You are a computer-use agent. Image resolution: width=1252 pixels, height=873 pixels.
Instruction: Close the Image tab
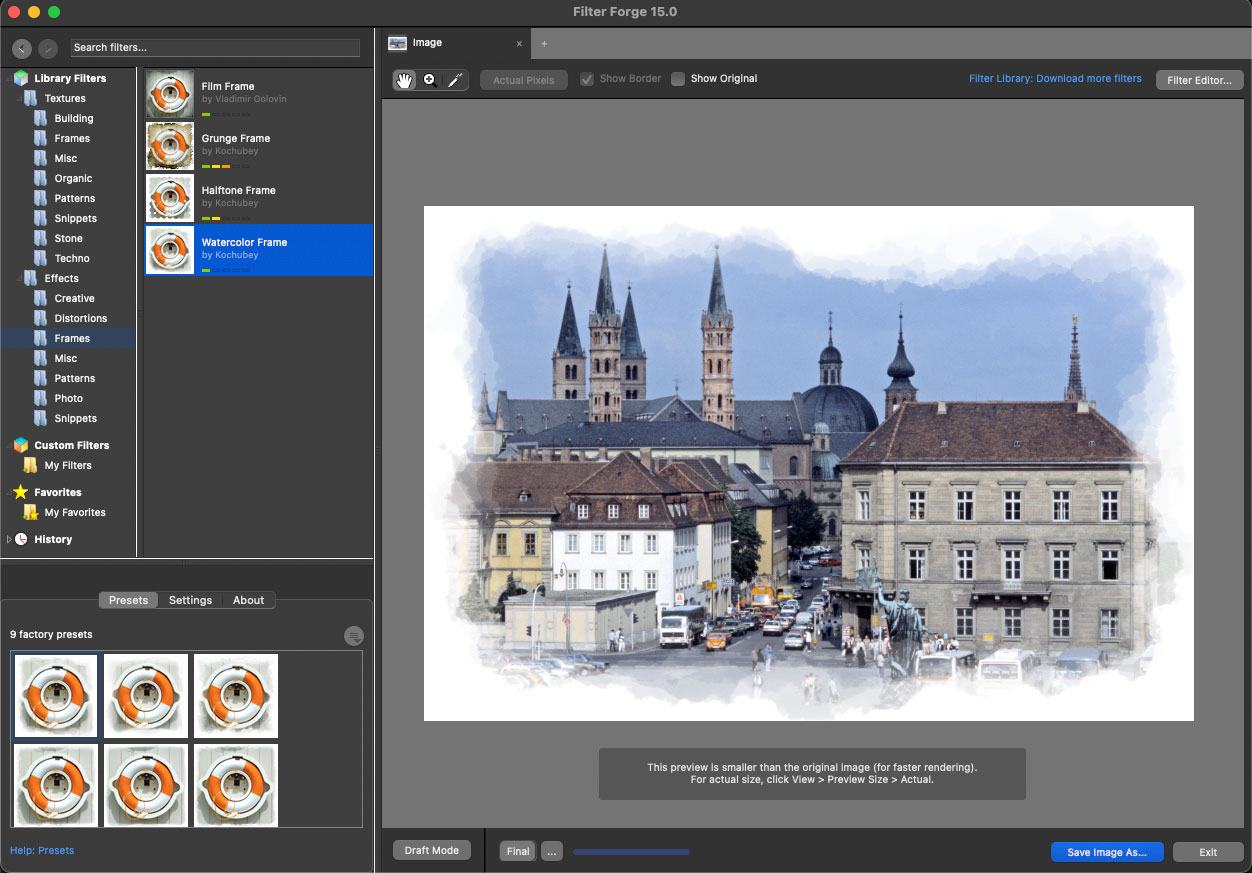(x=519, y=44)
